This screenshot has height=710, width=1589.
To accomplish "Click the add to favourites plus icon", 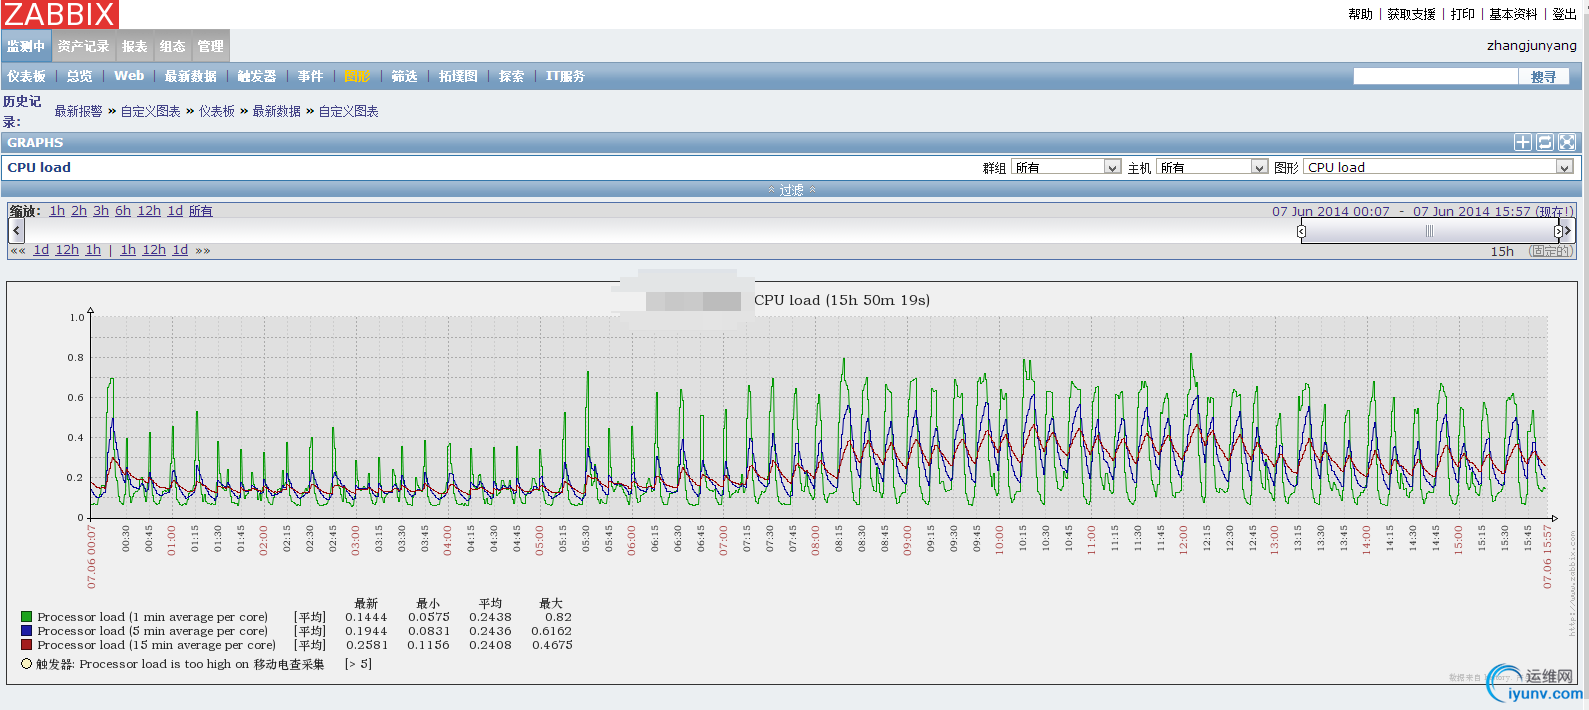I will [1522, 143].
